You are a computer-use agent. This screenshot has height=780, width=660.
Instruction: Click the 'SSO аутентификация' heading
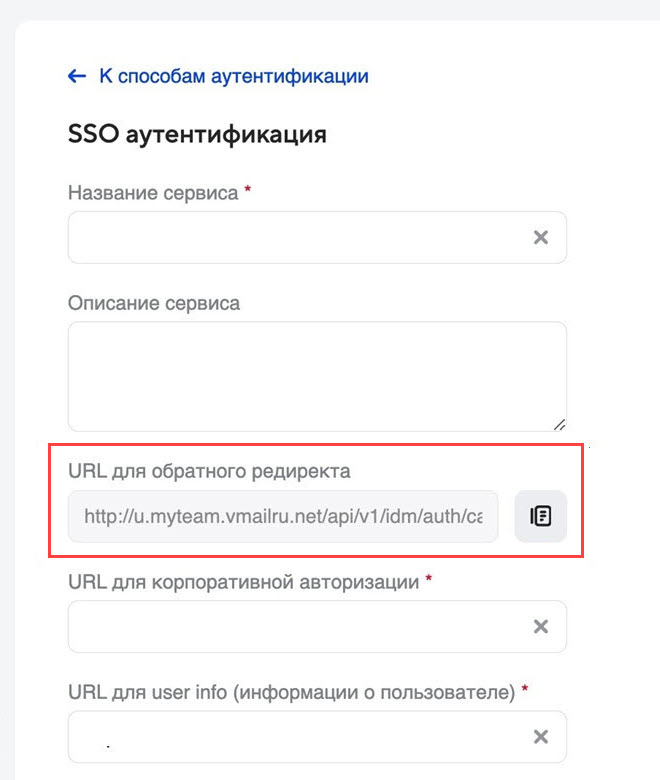coord(197,134)
